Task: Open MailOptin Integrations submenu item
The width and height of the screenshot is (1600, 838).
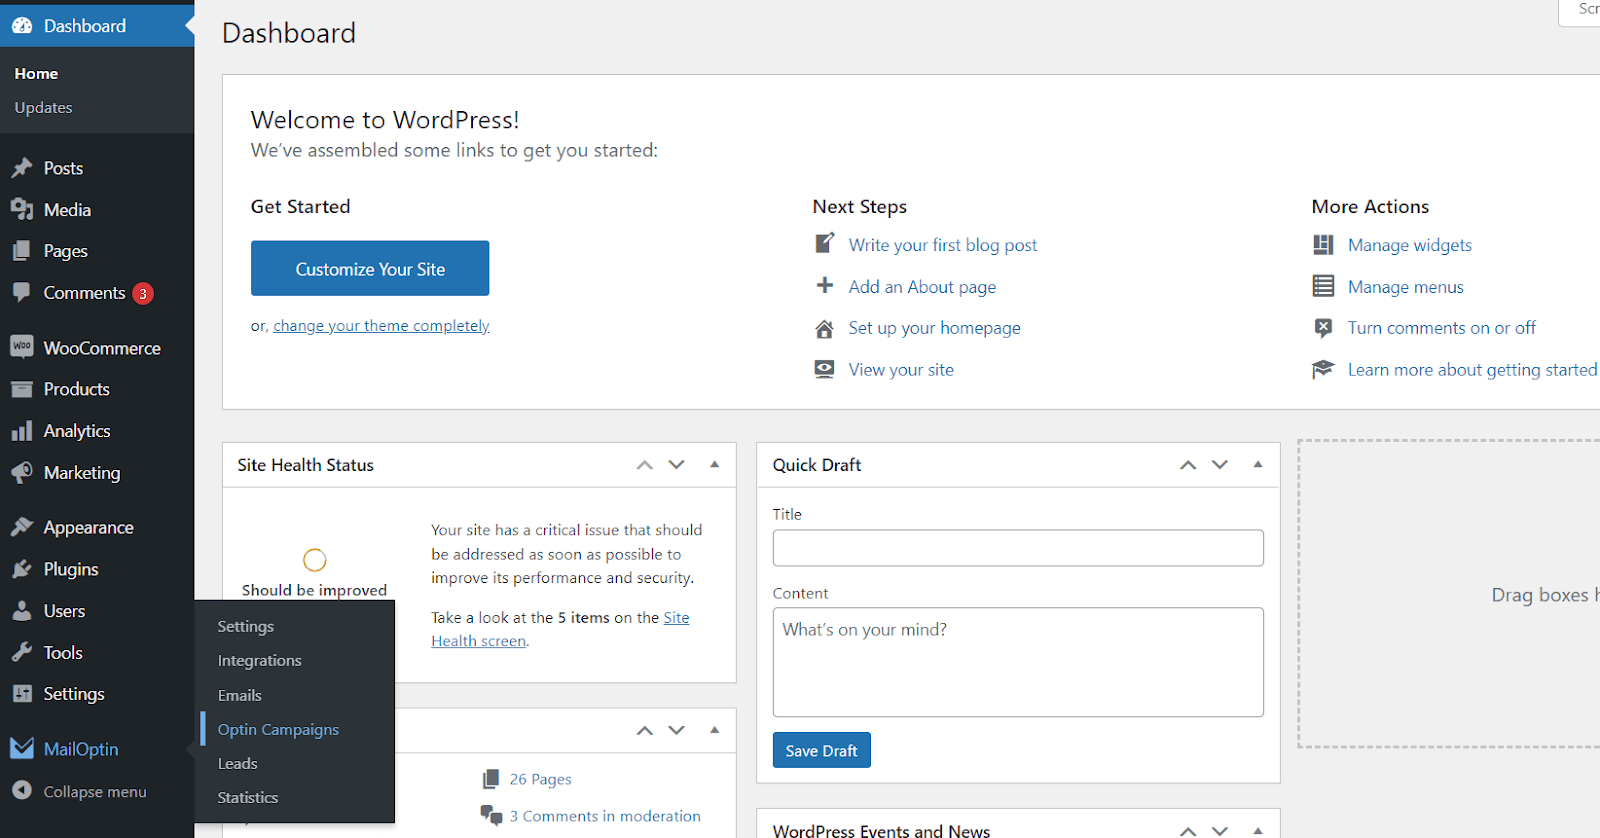Action: click(x=260, y=661)
